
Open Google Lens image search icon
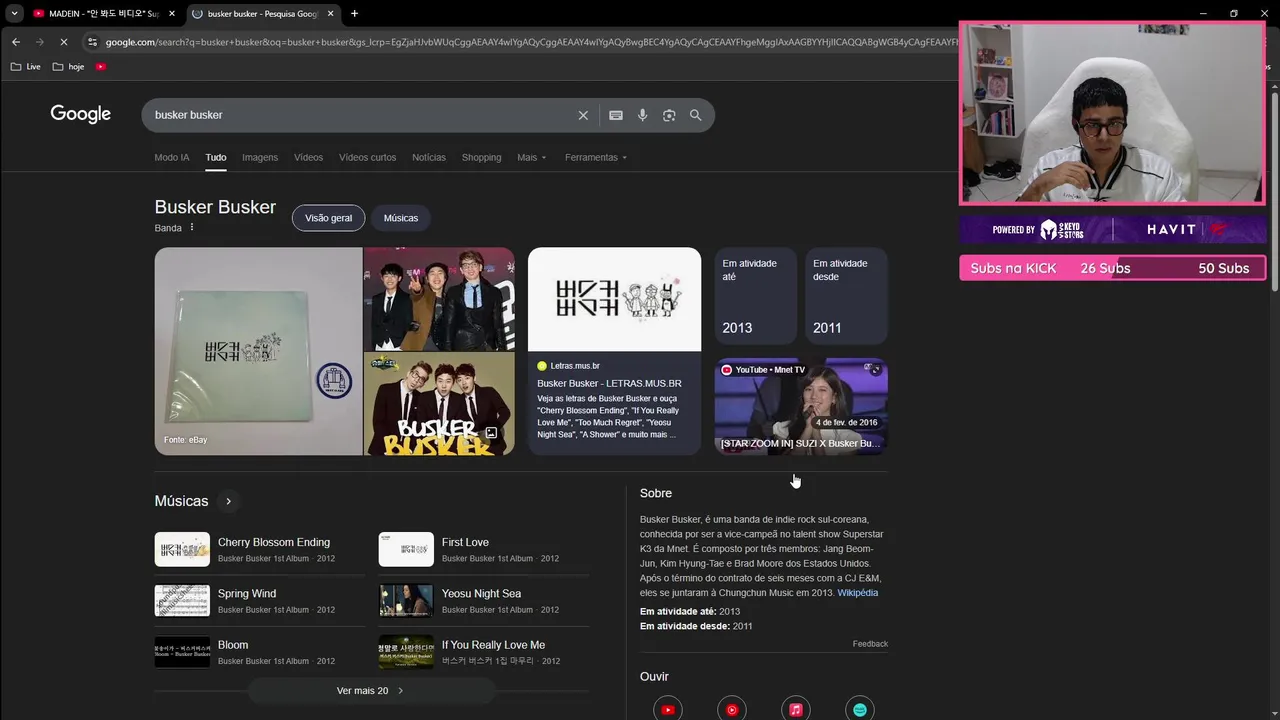[669, 115]
